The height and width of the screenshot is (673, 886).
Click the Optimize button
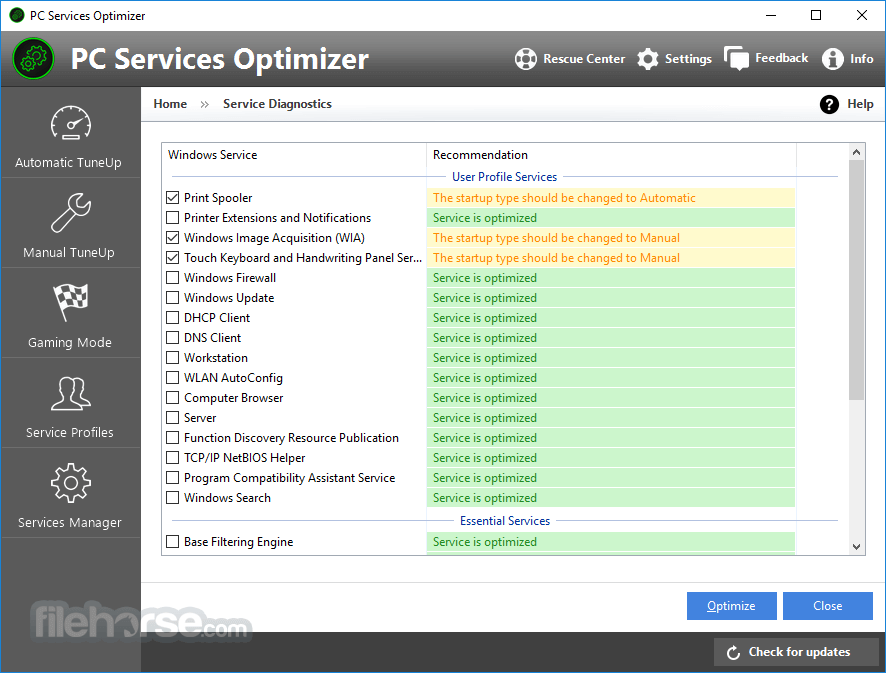[731, 606]
